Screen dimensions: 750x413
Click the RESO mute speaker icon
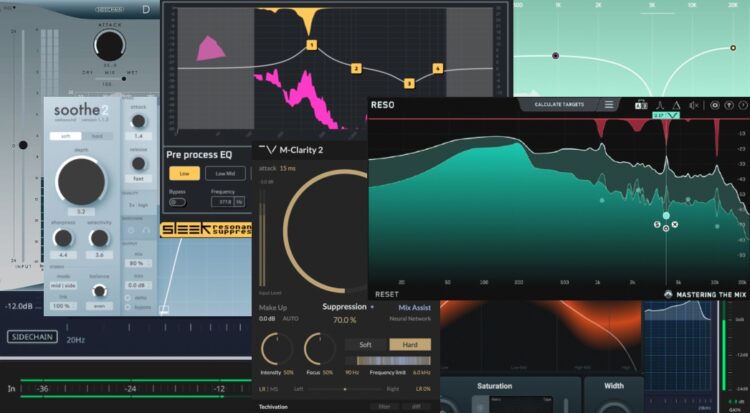coord(693,104)
